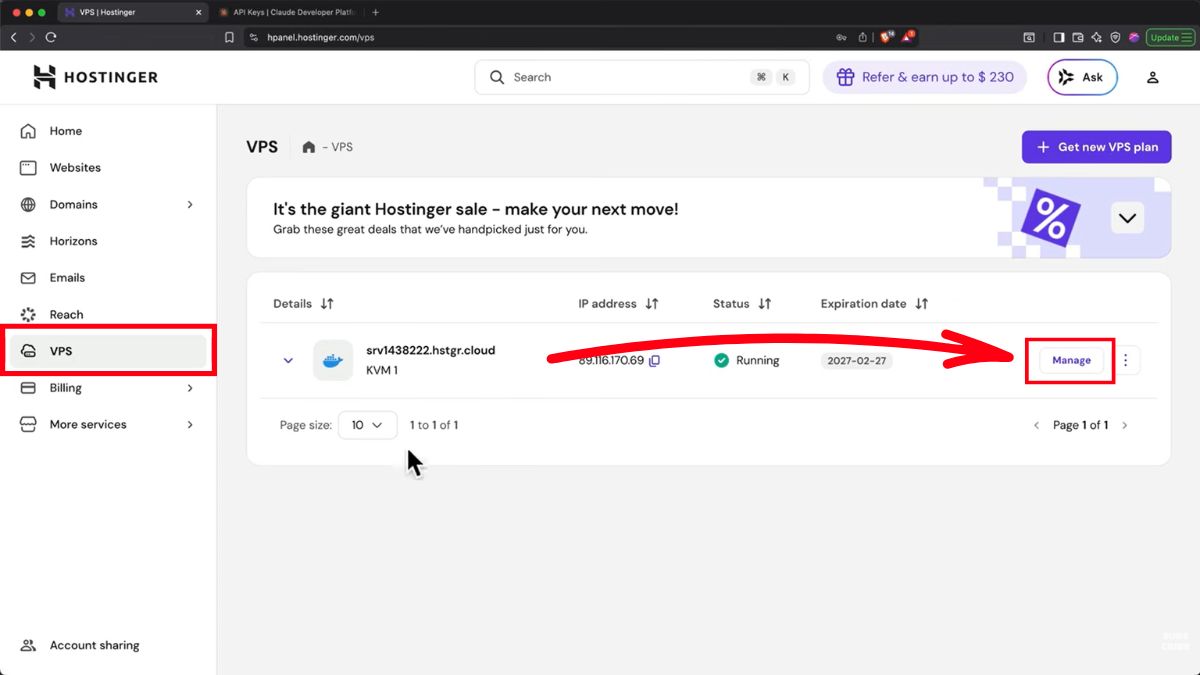Screen dimensions: 1200x675
Task: Sort table by Details column
Action: tap(327, 304)
